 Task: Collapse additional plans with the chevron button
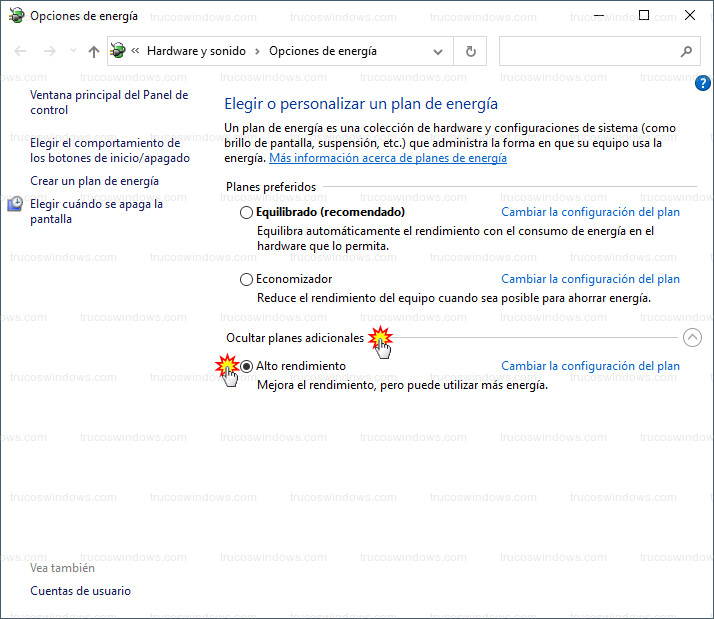692,338
